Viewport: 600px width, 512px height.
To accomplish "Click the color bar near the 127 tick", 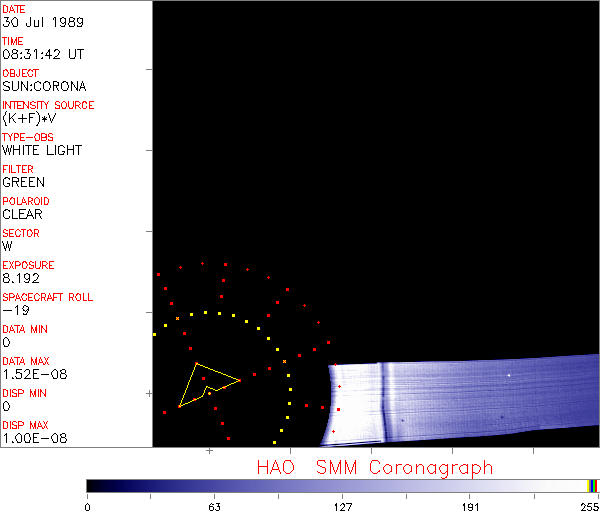I will tap(343, 485).
